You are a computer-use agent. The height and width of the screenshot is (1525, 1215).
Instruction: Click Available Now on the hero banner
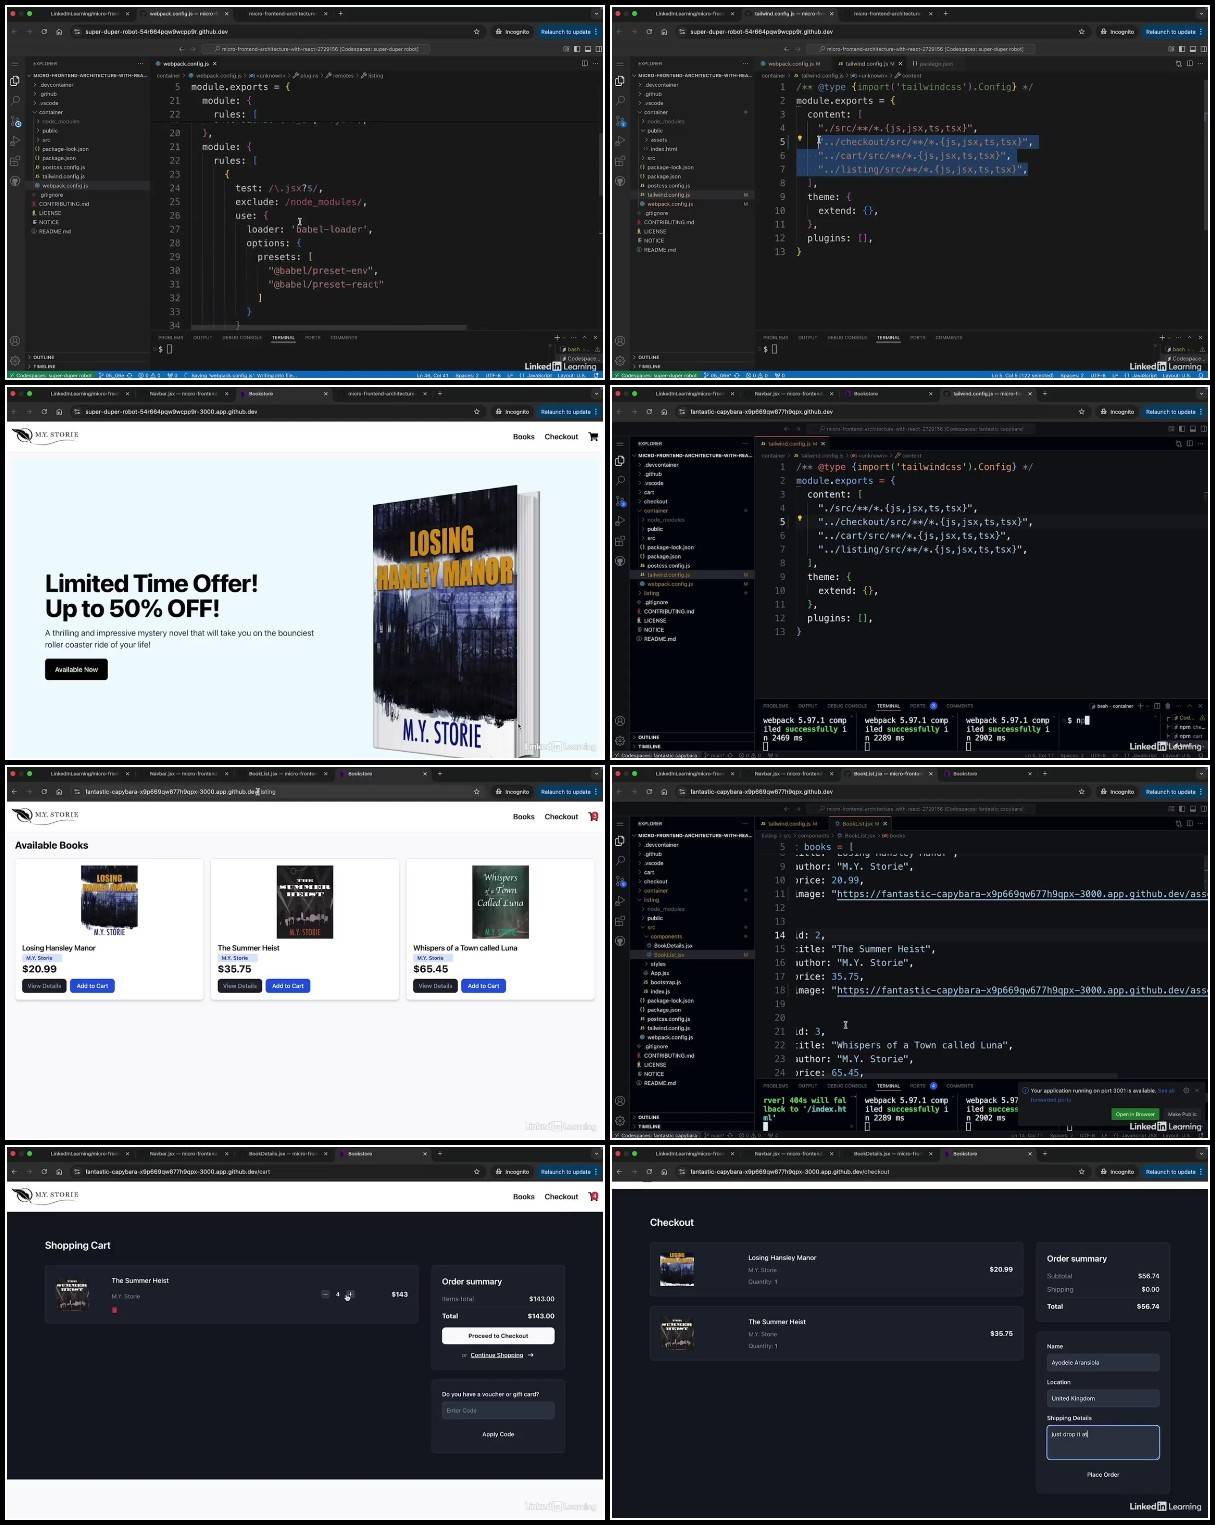[x=76, y=670]
